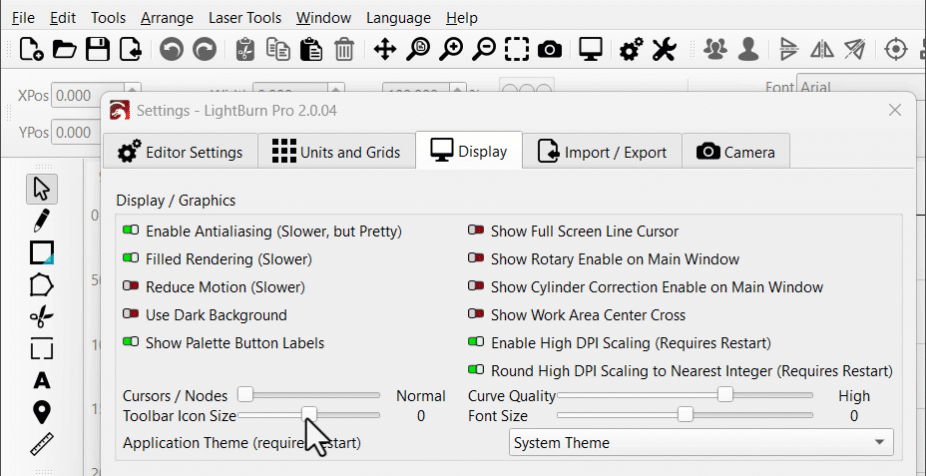The height and width of the screenshot is (476, 926).
Task: Switch to the Units and Grids tab
Action: coord(336,152)
